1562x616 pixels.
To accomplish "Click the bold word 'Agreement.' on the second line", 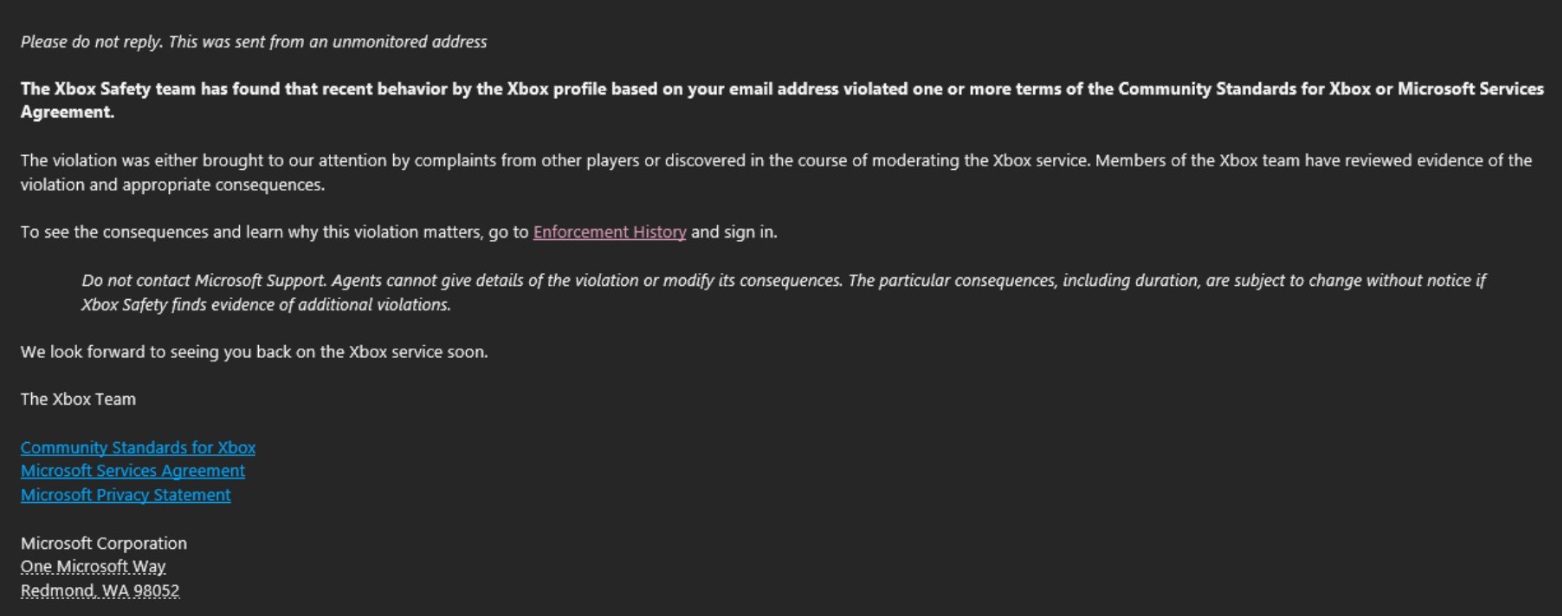I will [67, 112].
